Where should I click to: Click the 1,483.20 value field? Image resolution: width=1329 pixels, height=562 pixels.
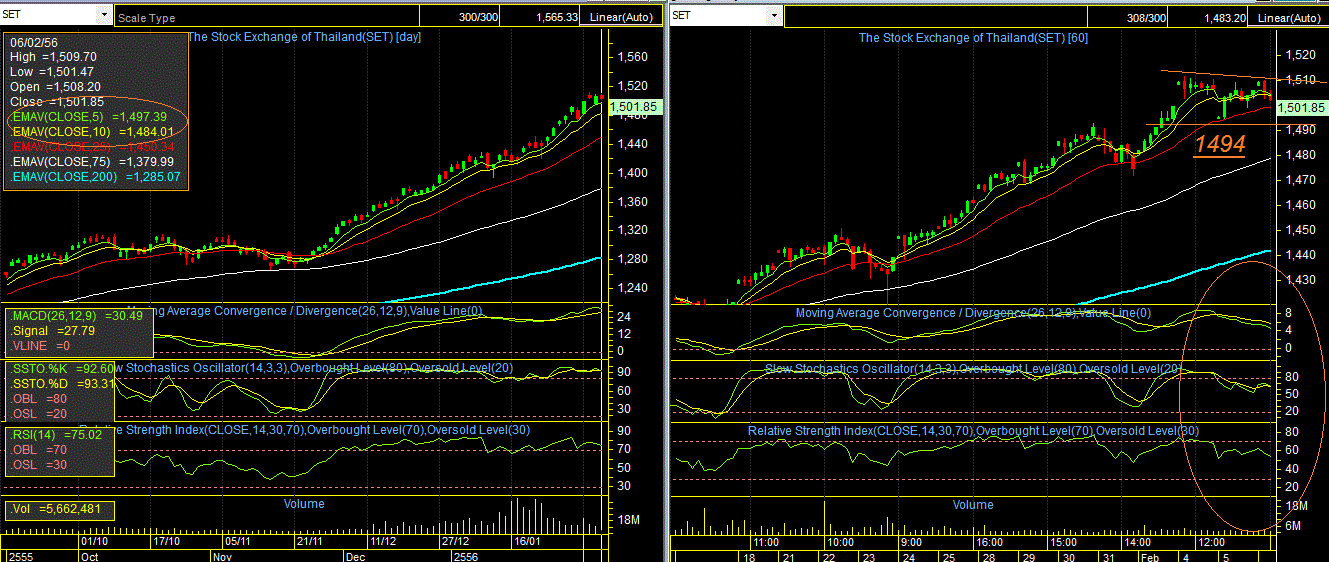tap(1224, 17)
